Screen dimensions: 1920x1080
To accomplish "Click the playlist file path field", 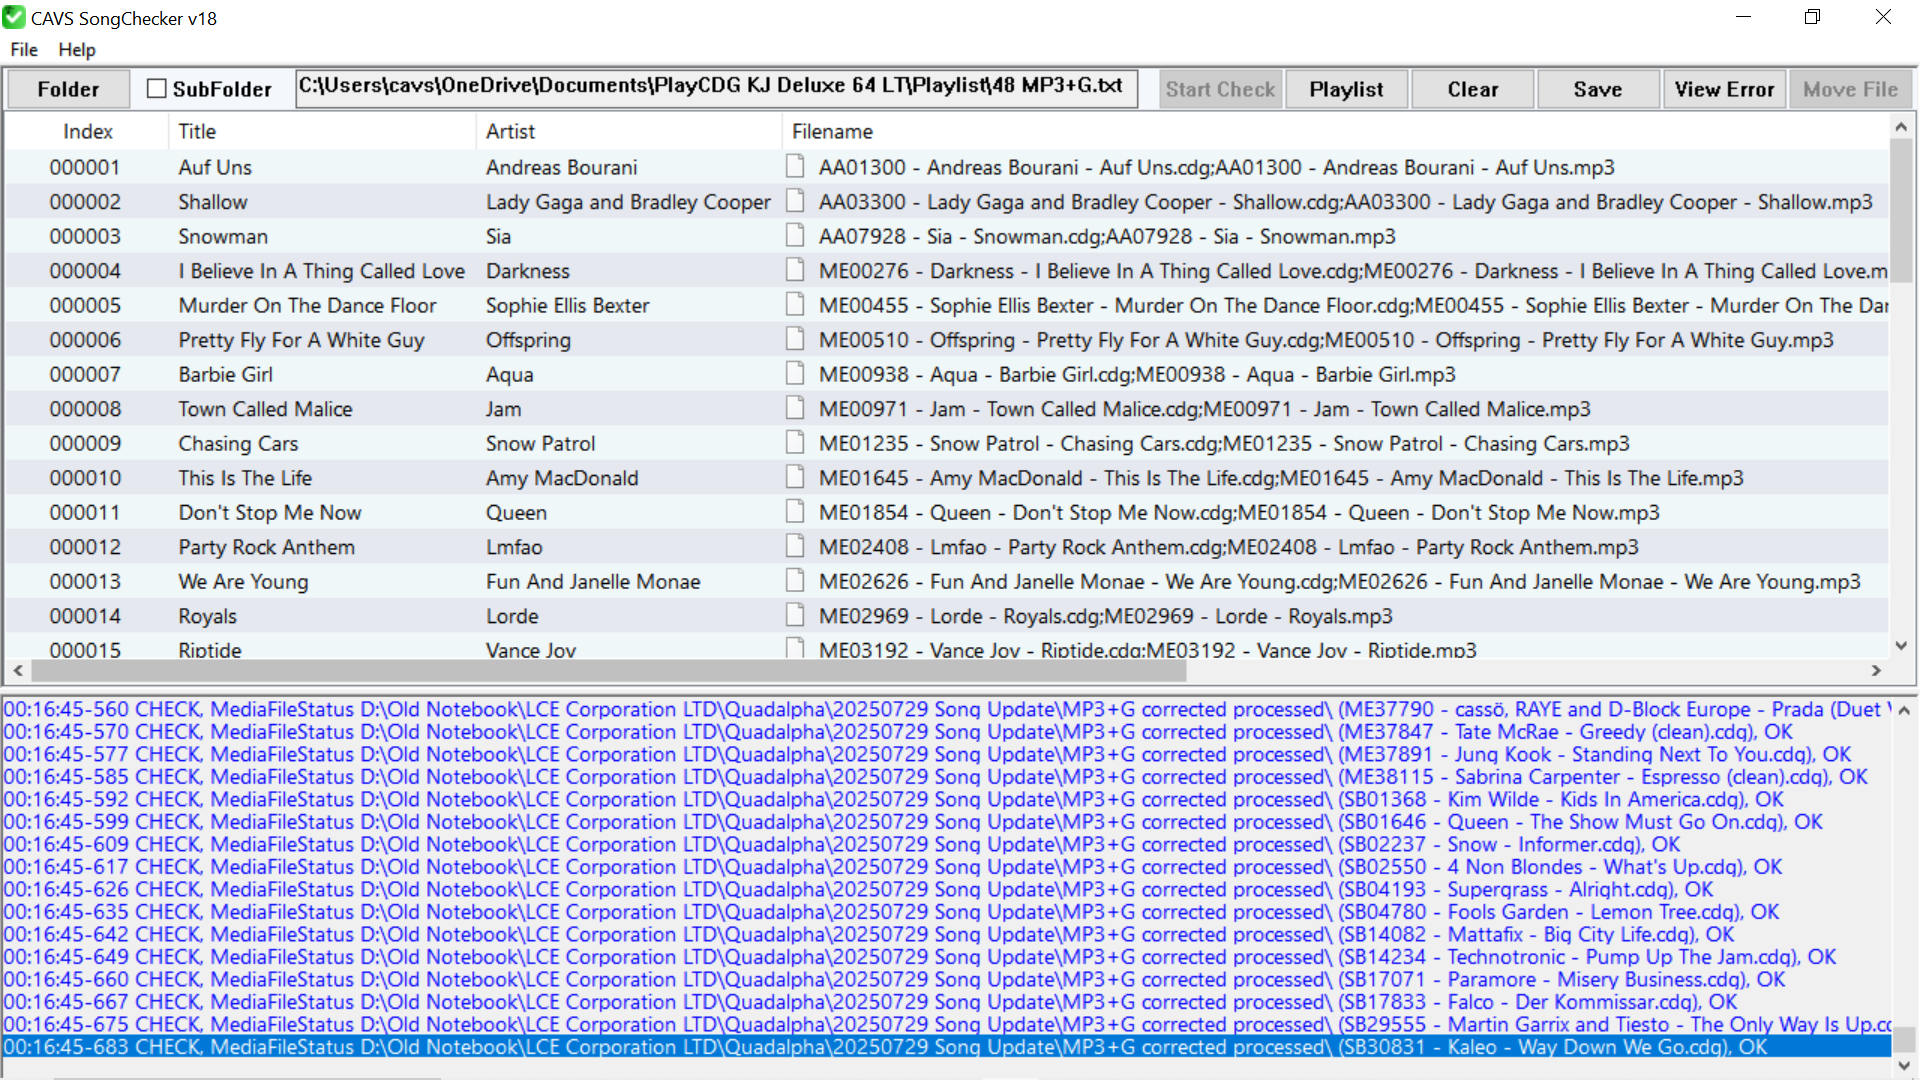I will pos(716,87).
